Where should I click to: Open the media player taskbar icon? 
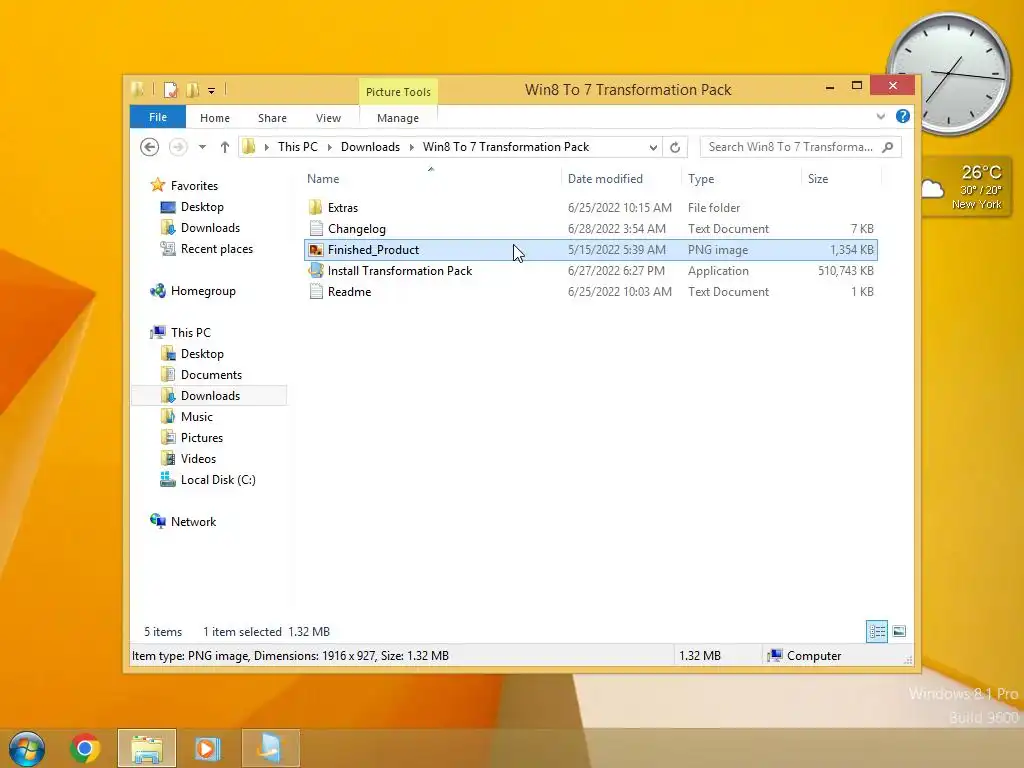208,748
